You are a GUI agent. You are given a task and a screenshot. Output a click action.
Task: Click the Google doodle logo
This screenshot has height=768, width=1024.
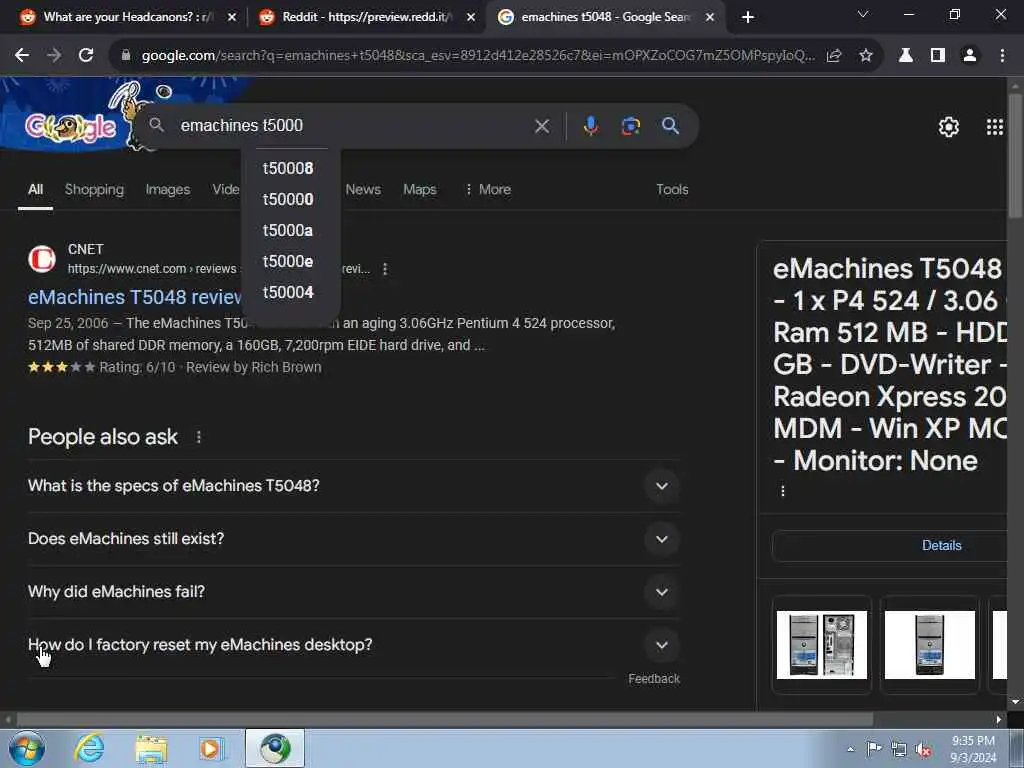[71, 127]
